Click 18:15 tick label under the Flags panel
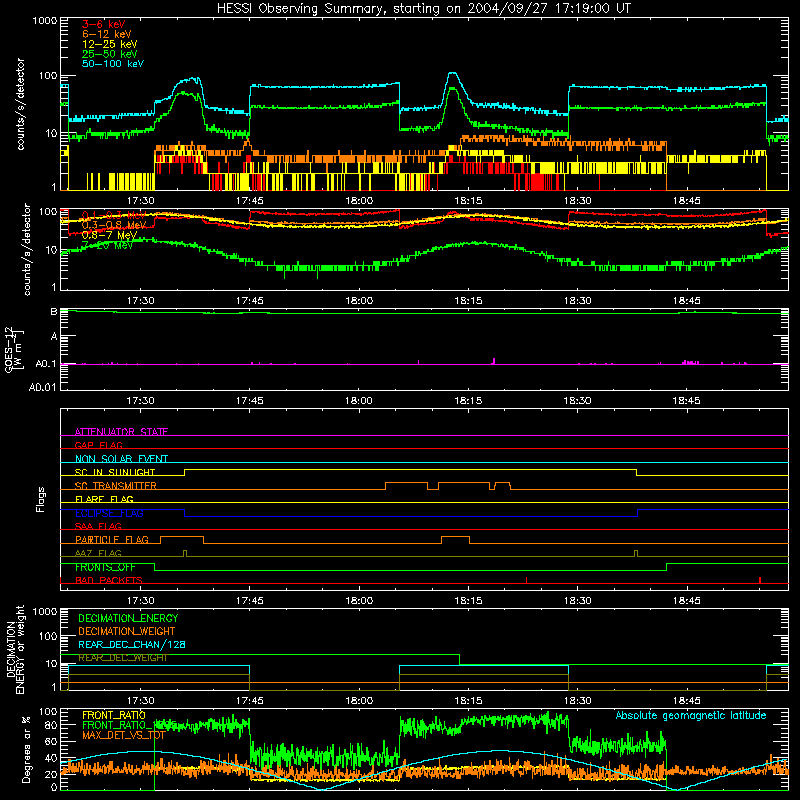This screenshot has height=800, width=800. 468,601
